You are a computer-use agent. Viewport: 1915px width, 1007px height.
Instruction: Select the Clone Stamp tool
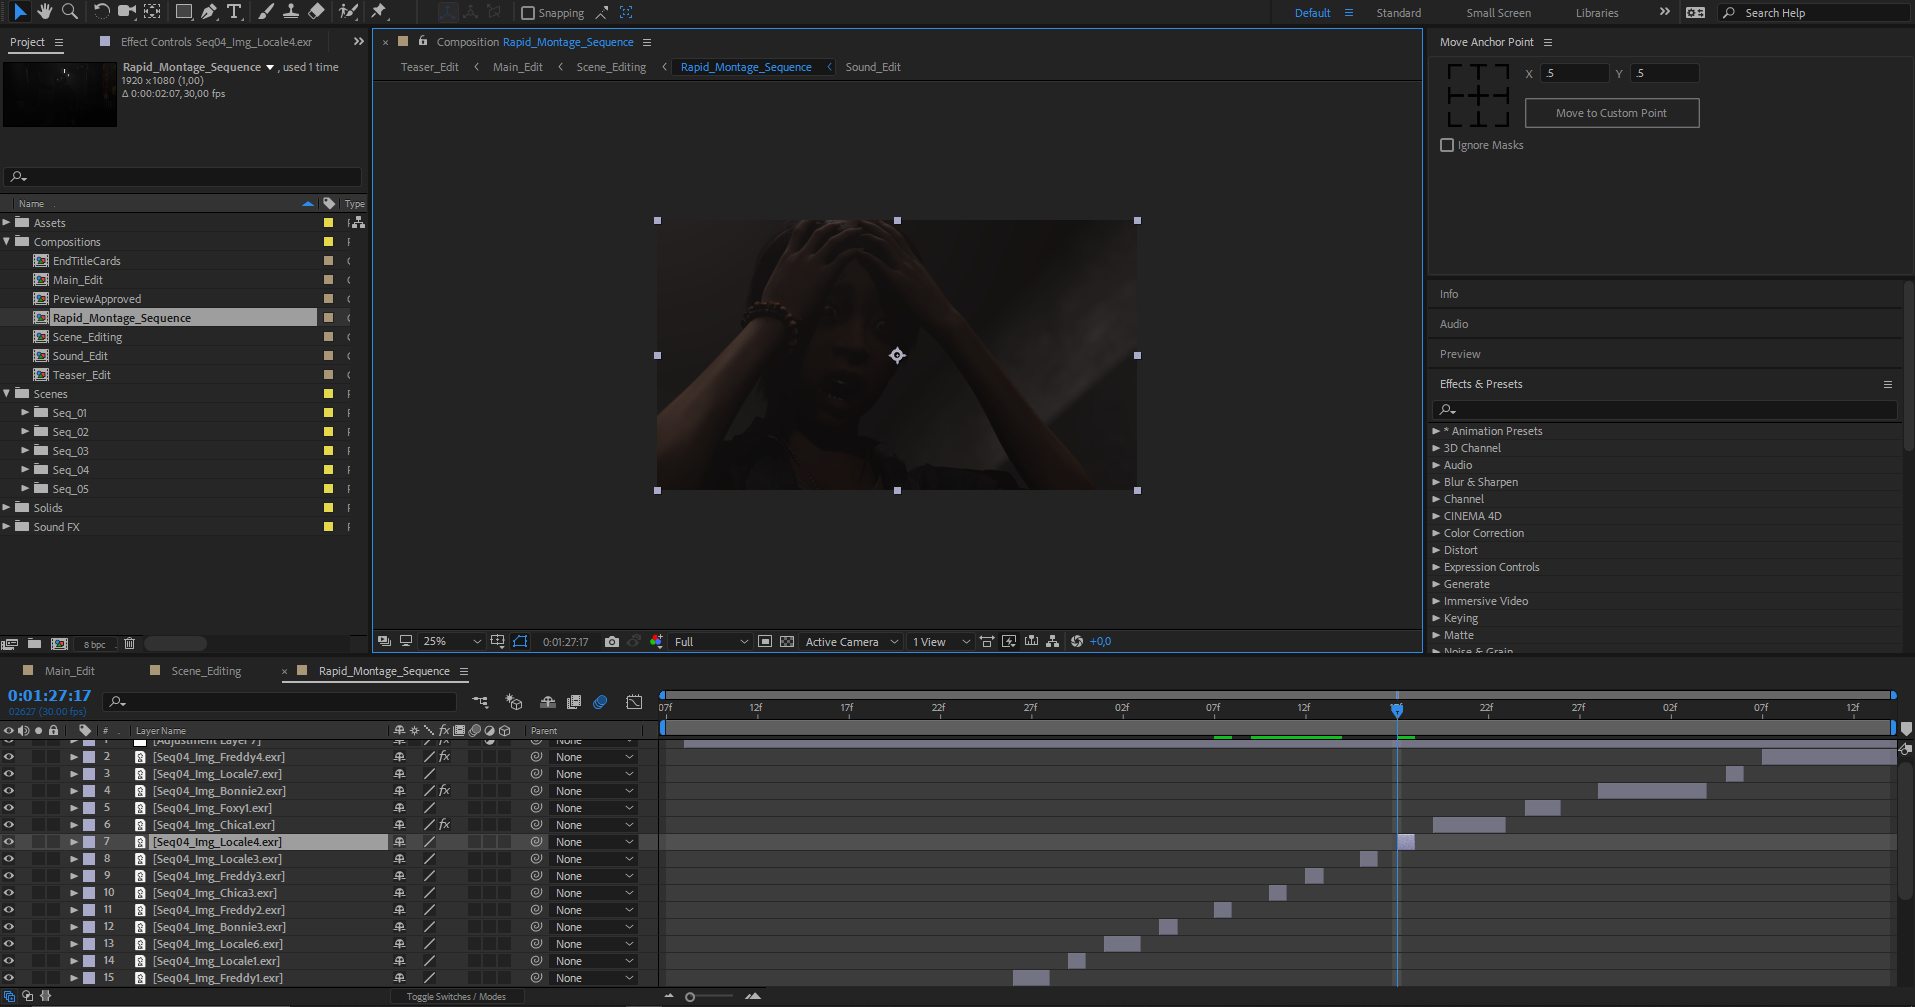coord(291,12)
